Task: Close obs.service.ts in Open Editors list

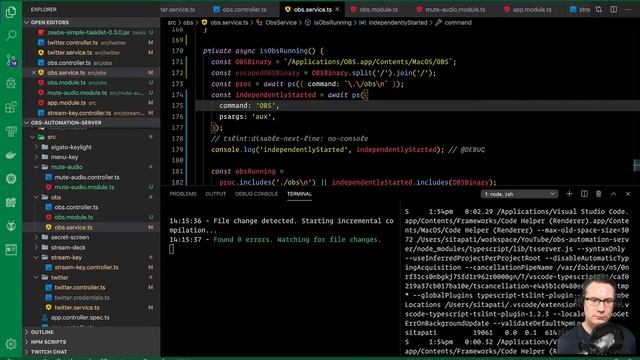Action: coord(33,73)
